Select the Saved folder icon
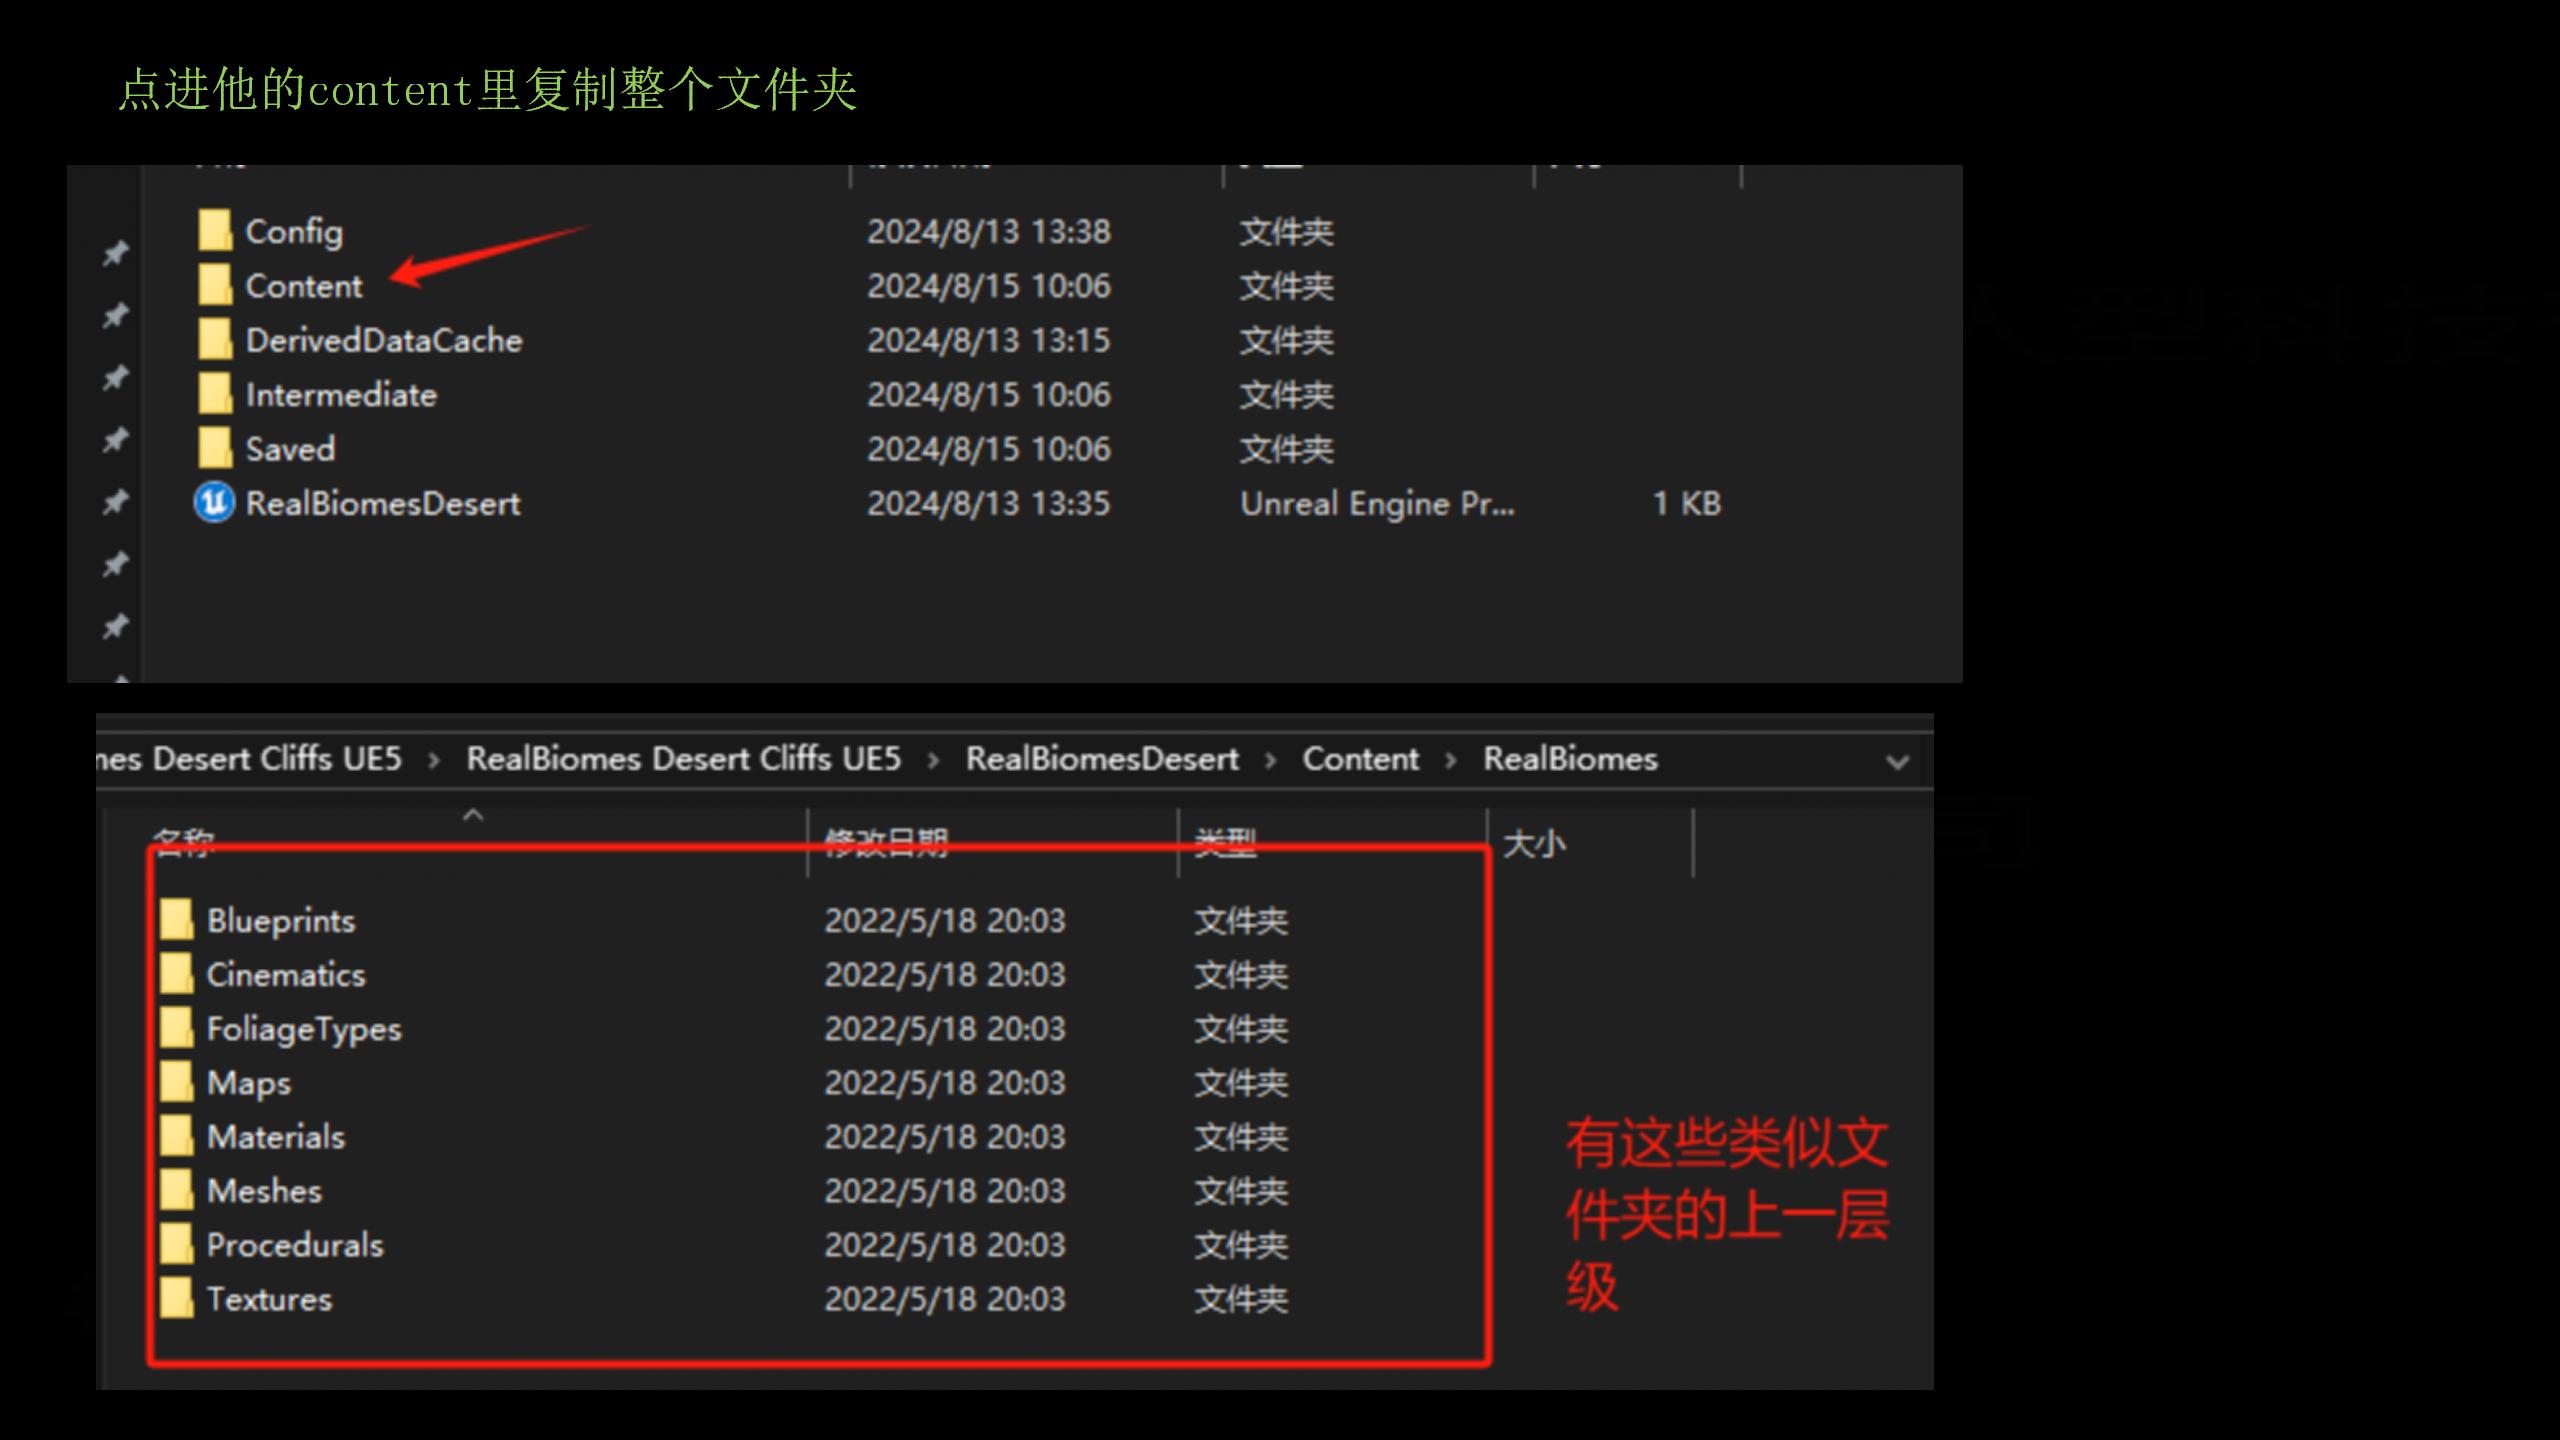Image resolution: width=2560 pixels, height=1440 pixels. click(214, 448)
